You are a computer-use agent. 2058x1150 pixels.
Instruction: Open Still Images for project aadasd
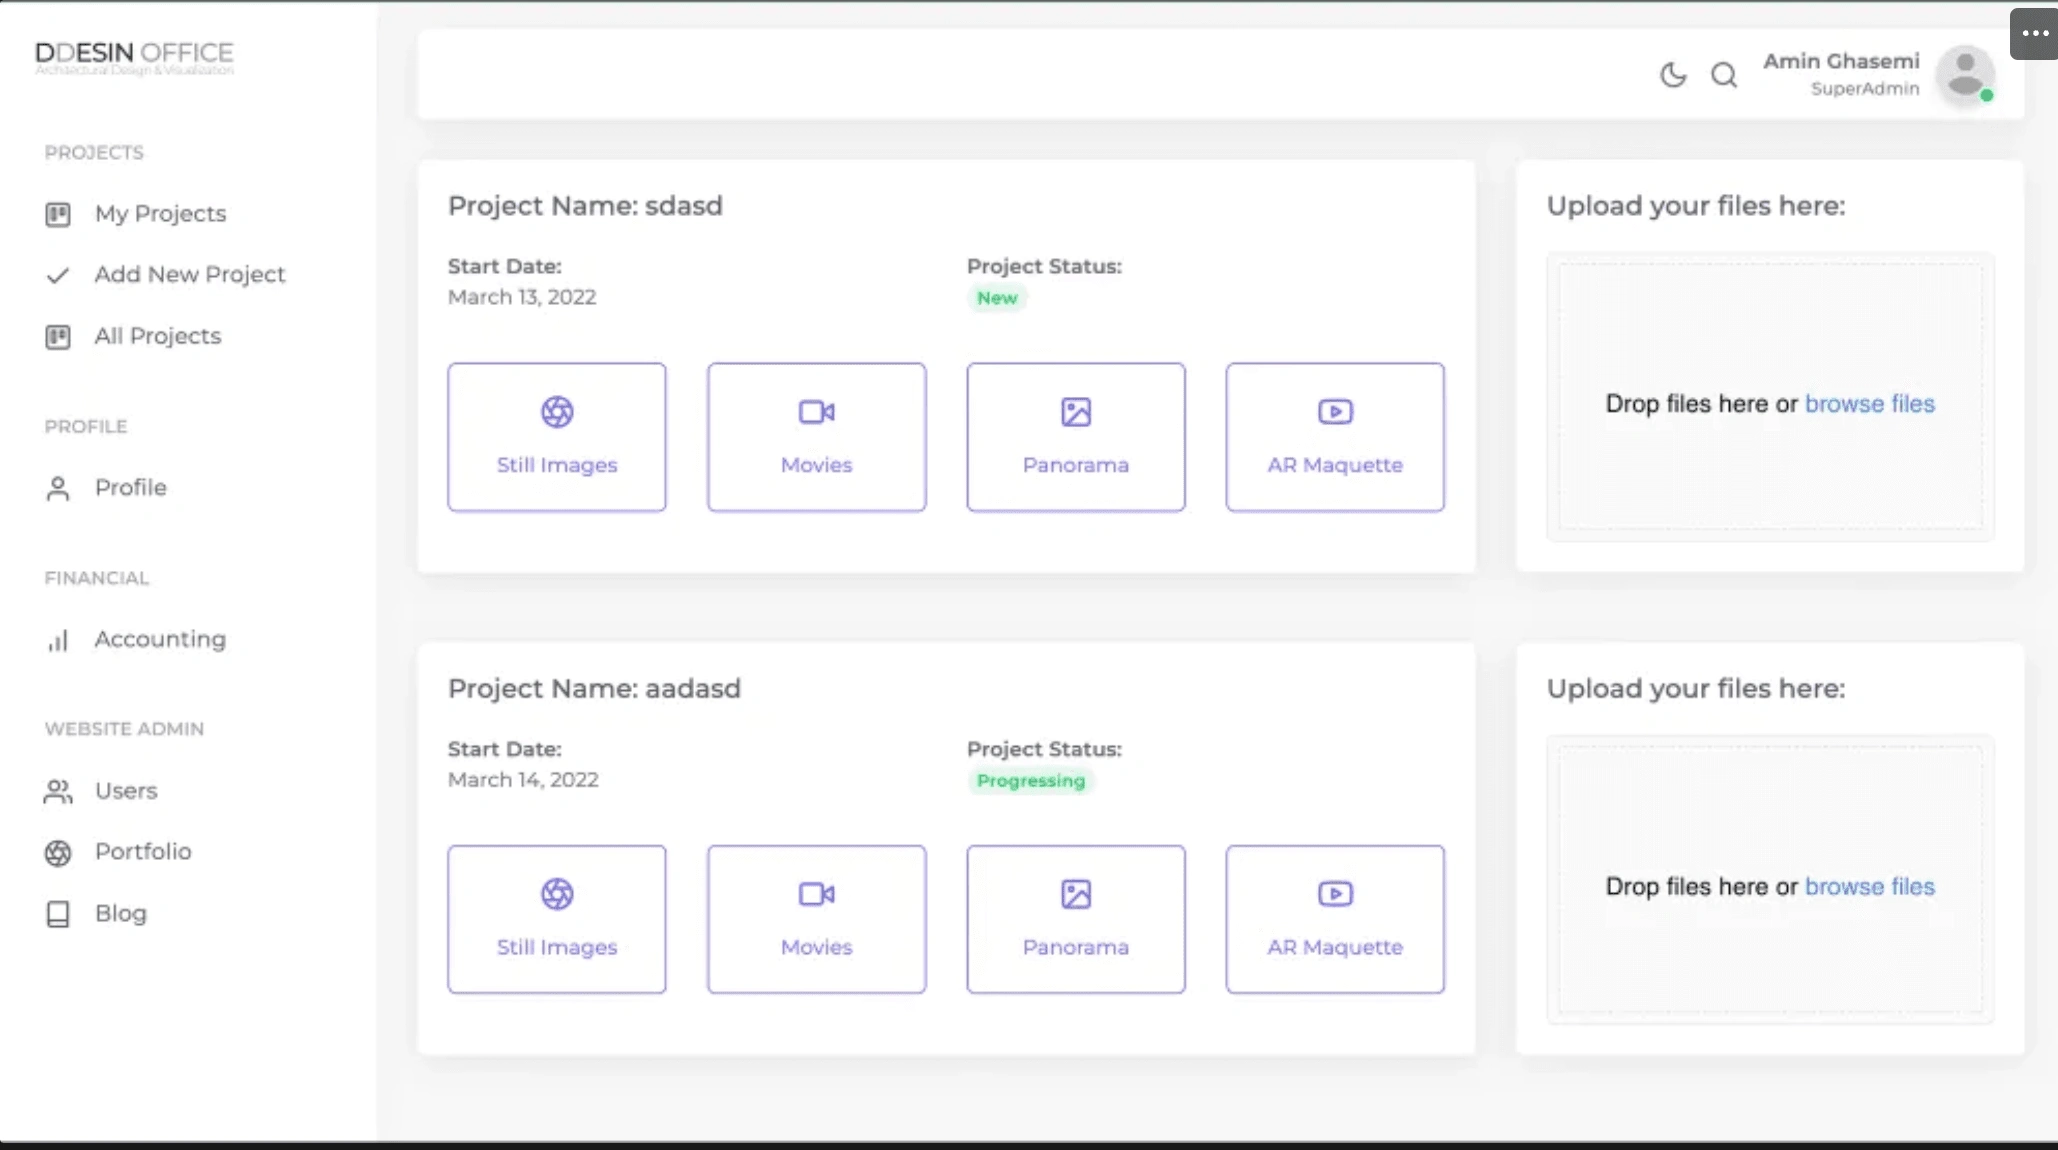click(x=557, y=919)
